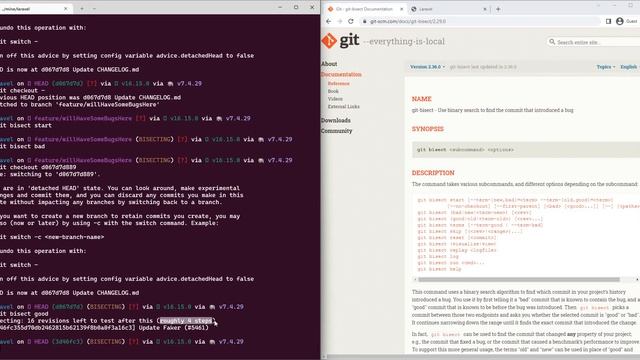This screenshot has width=640, height=360.
Task: Open the English language dropdown
Action: tap(629, 67)
